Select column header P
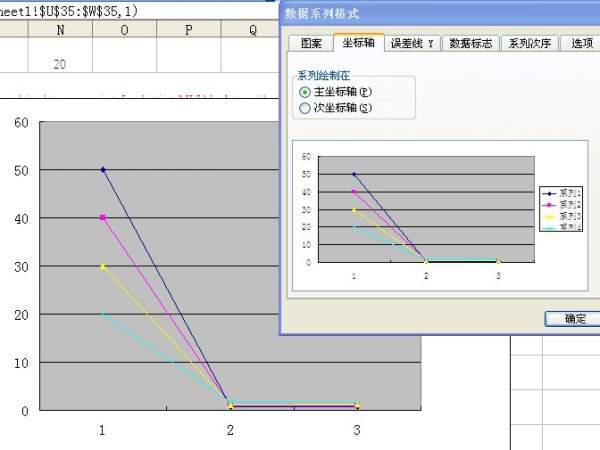600x450 pixels. pyautogui.click(x=189, y=29)
